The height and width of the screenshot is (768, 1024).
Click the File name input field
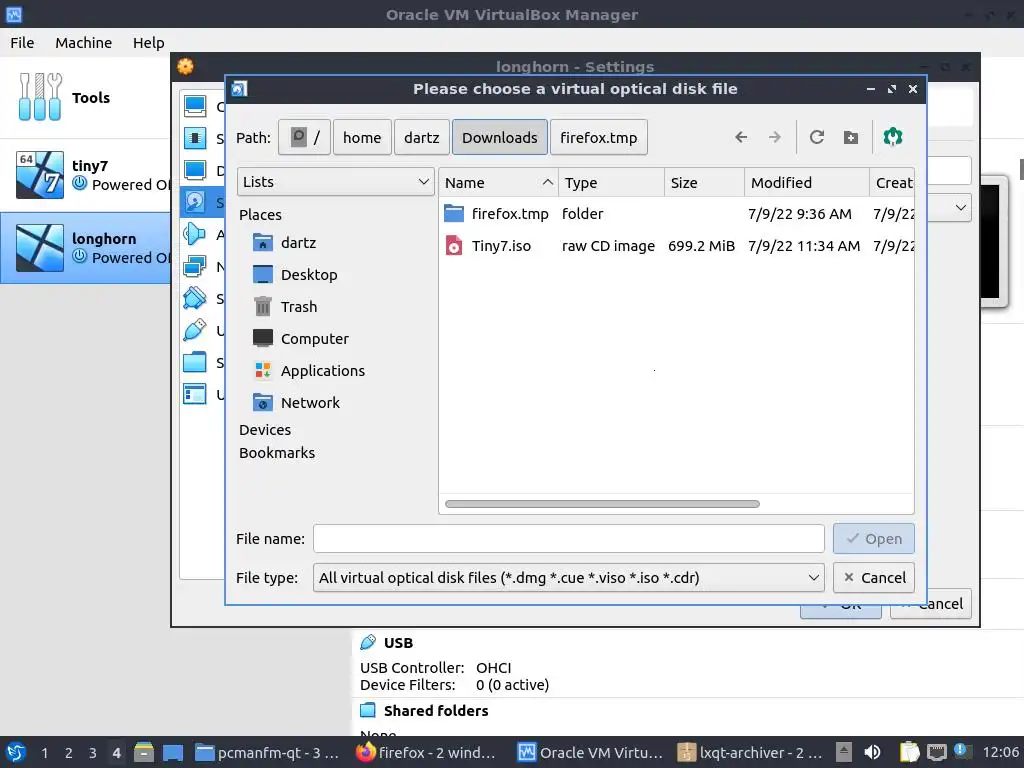[568, 539]
